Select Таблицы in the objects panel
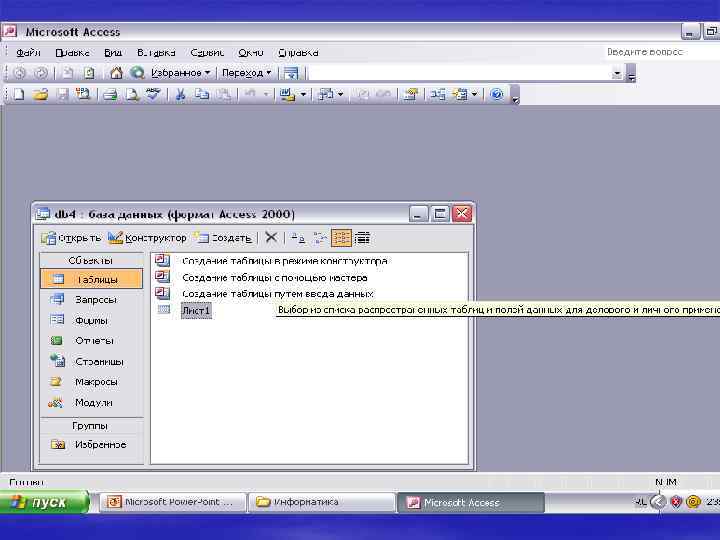720x540 pixels. coord(91,279)
